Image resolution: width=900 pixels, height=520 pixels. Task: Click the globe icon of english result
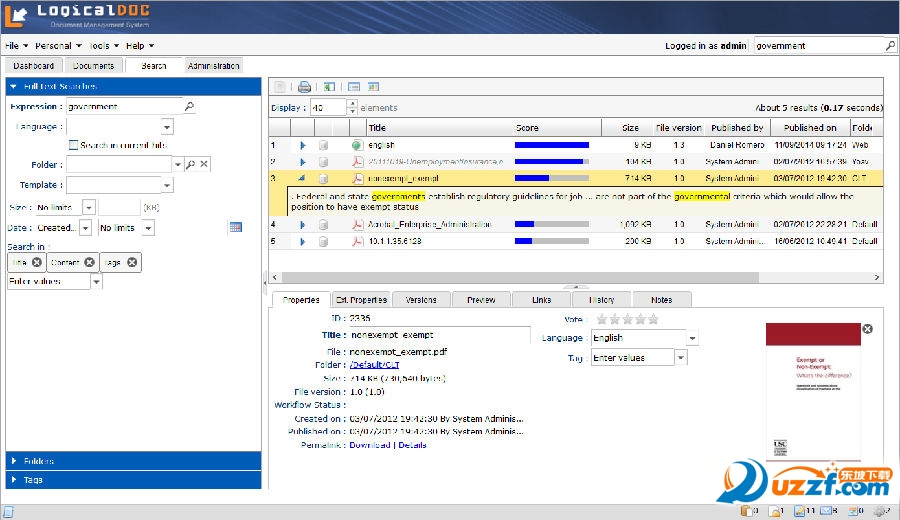pyautogui.click(x=357, y=145)
